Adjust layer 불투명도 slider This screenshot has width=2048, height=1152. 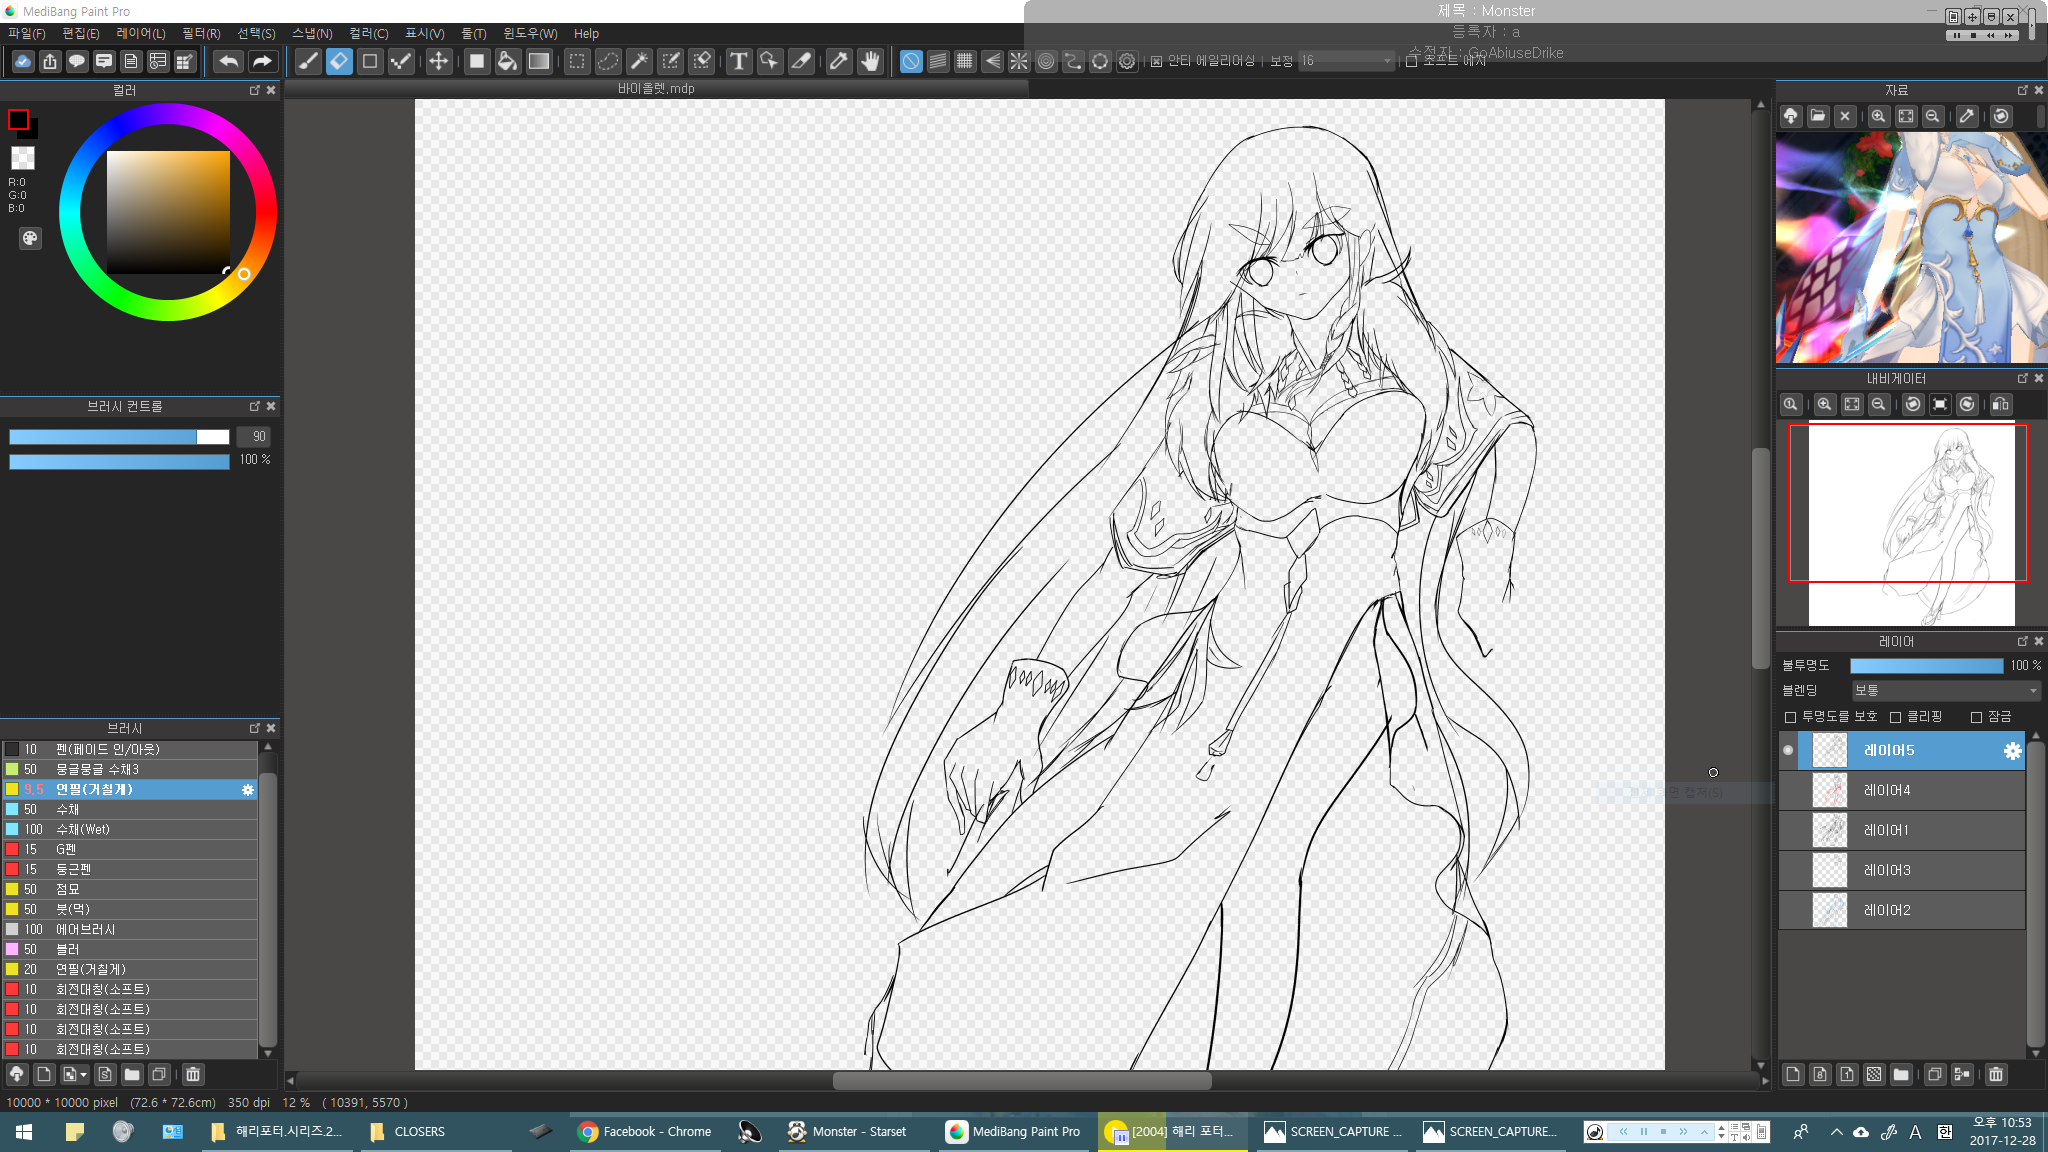click(1926, 665)
